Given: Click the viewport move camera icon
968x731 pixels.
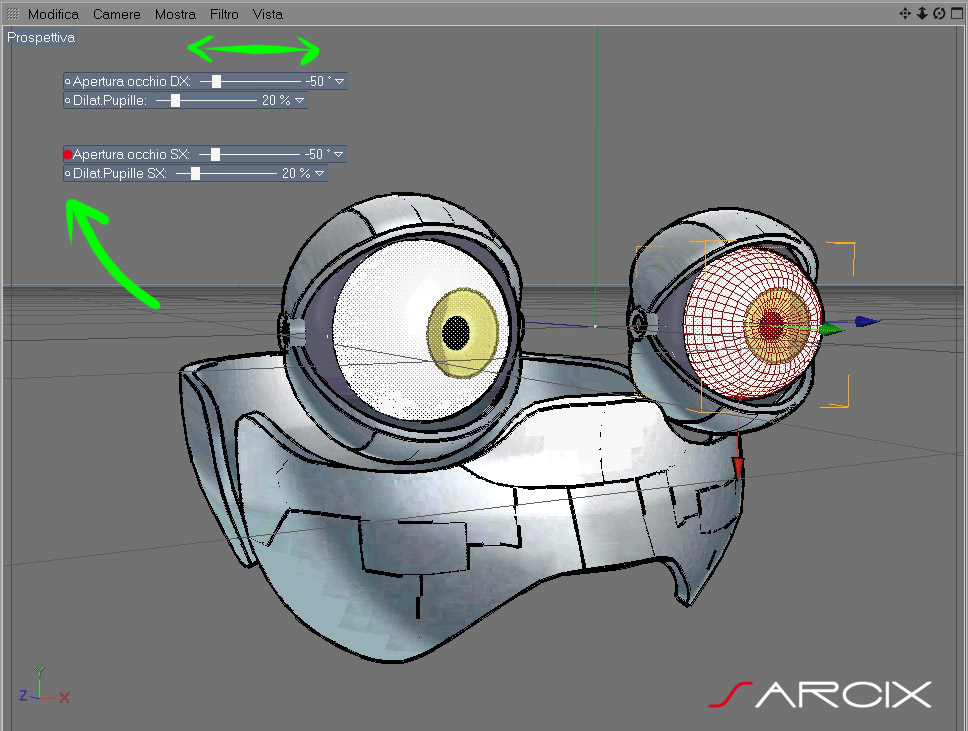Looking at the screenshot, I should (905, 14).
